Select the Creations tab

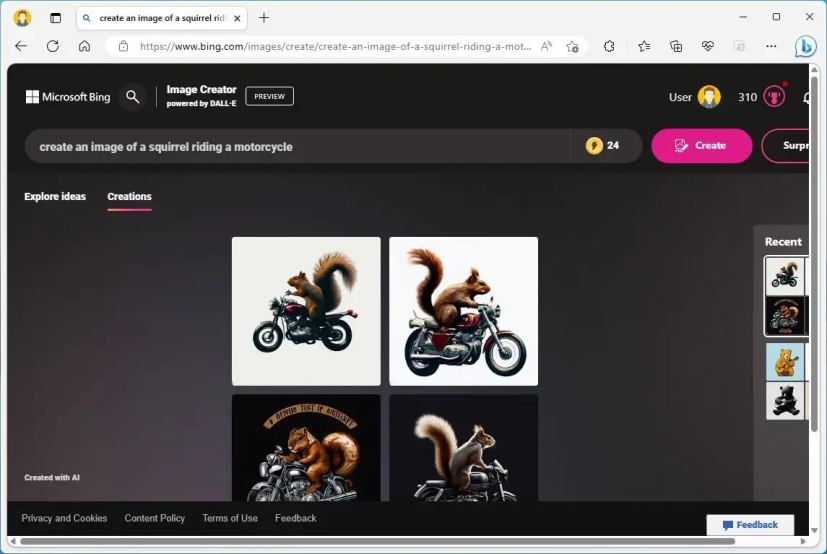click(129, 196)
